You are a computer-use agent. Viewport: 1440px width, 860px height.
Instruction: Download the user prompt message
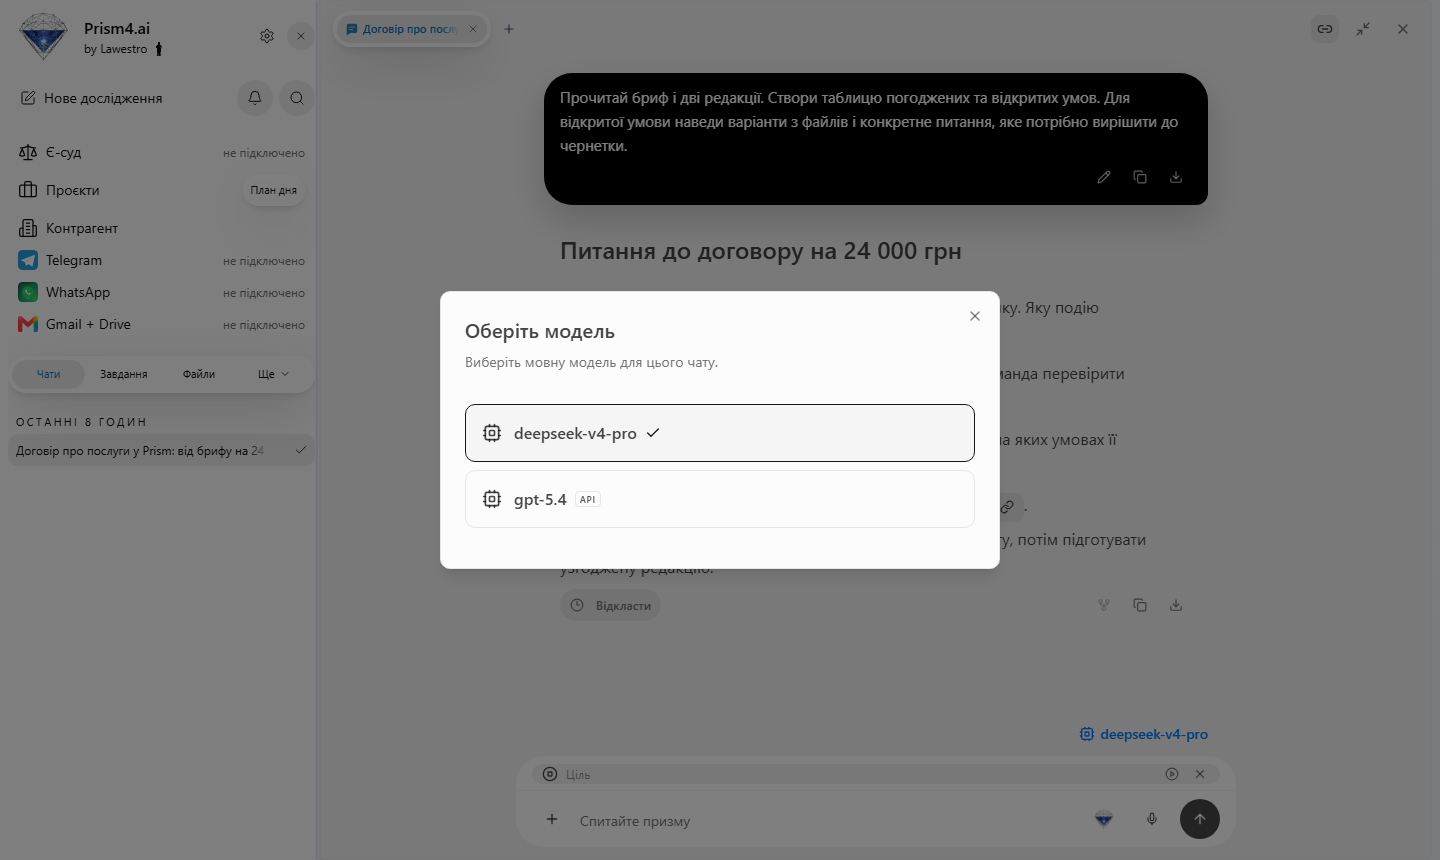click(x=1176, y=177)
